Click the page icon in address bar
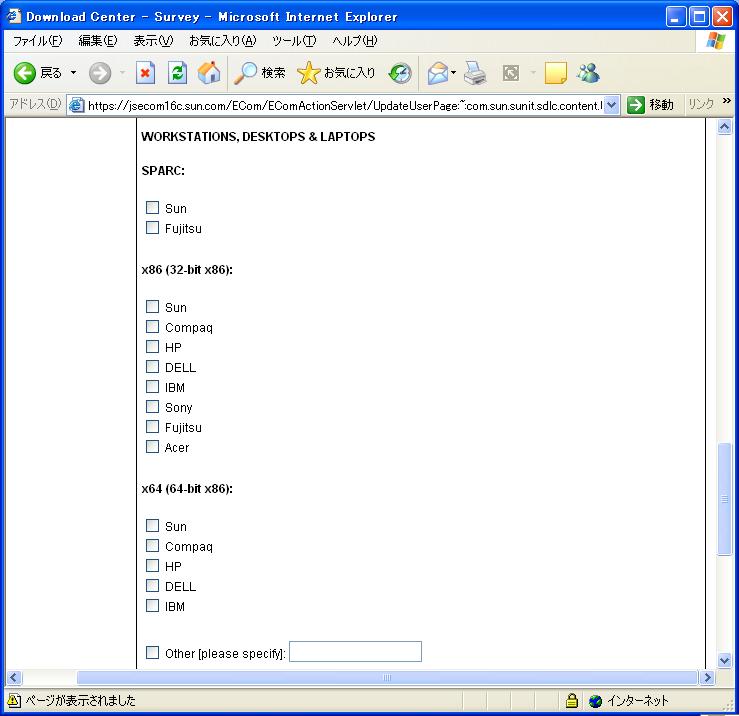The height and width of the screenshot is (716, 739). (x=76, y=105)
